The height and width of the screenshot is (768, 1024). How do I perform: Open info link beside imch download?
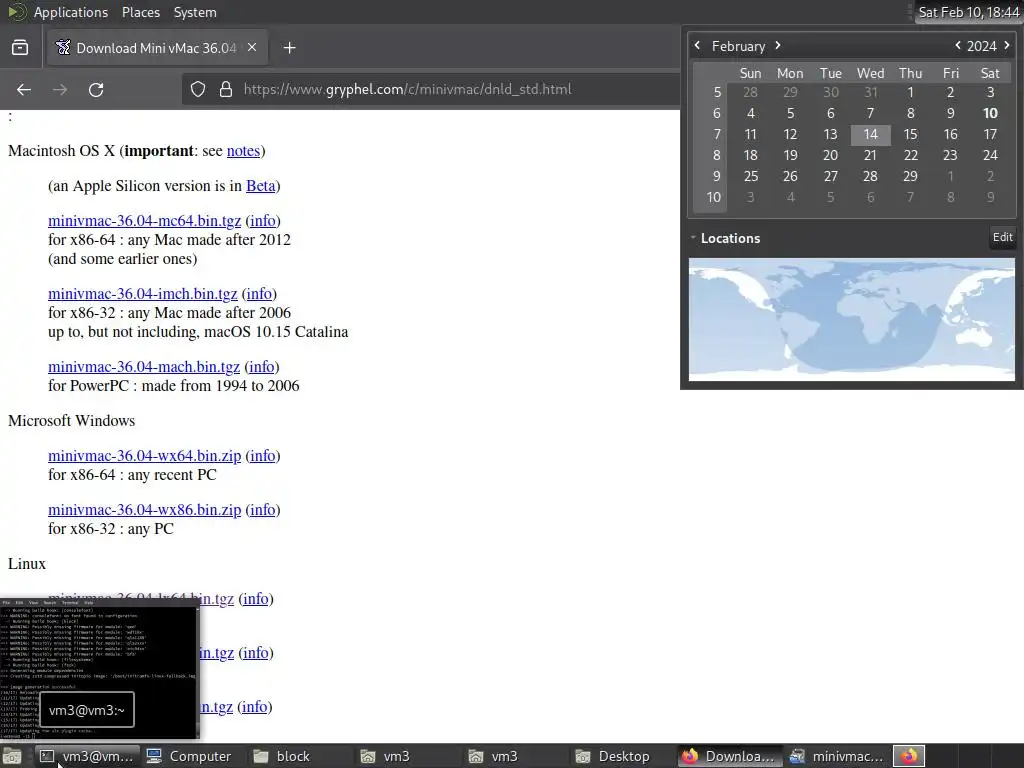tap(259, 294)
